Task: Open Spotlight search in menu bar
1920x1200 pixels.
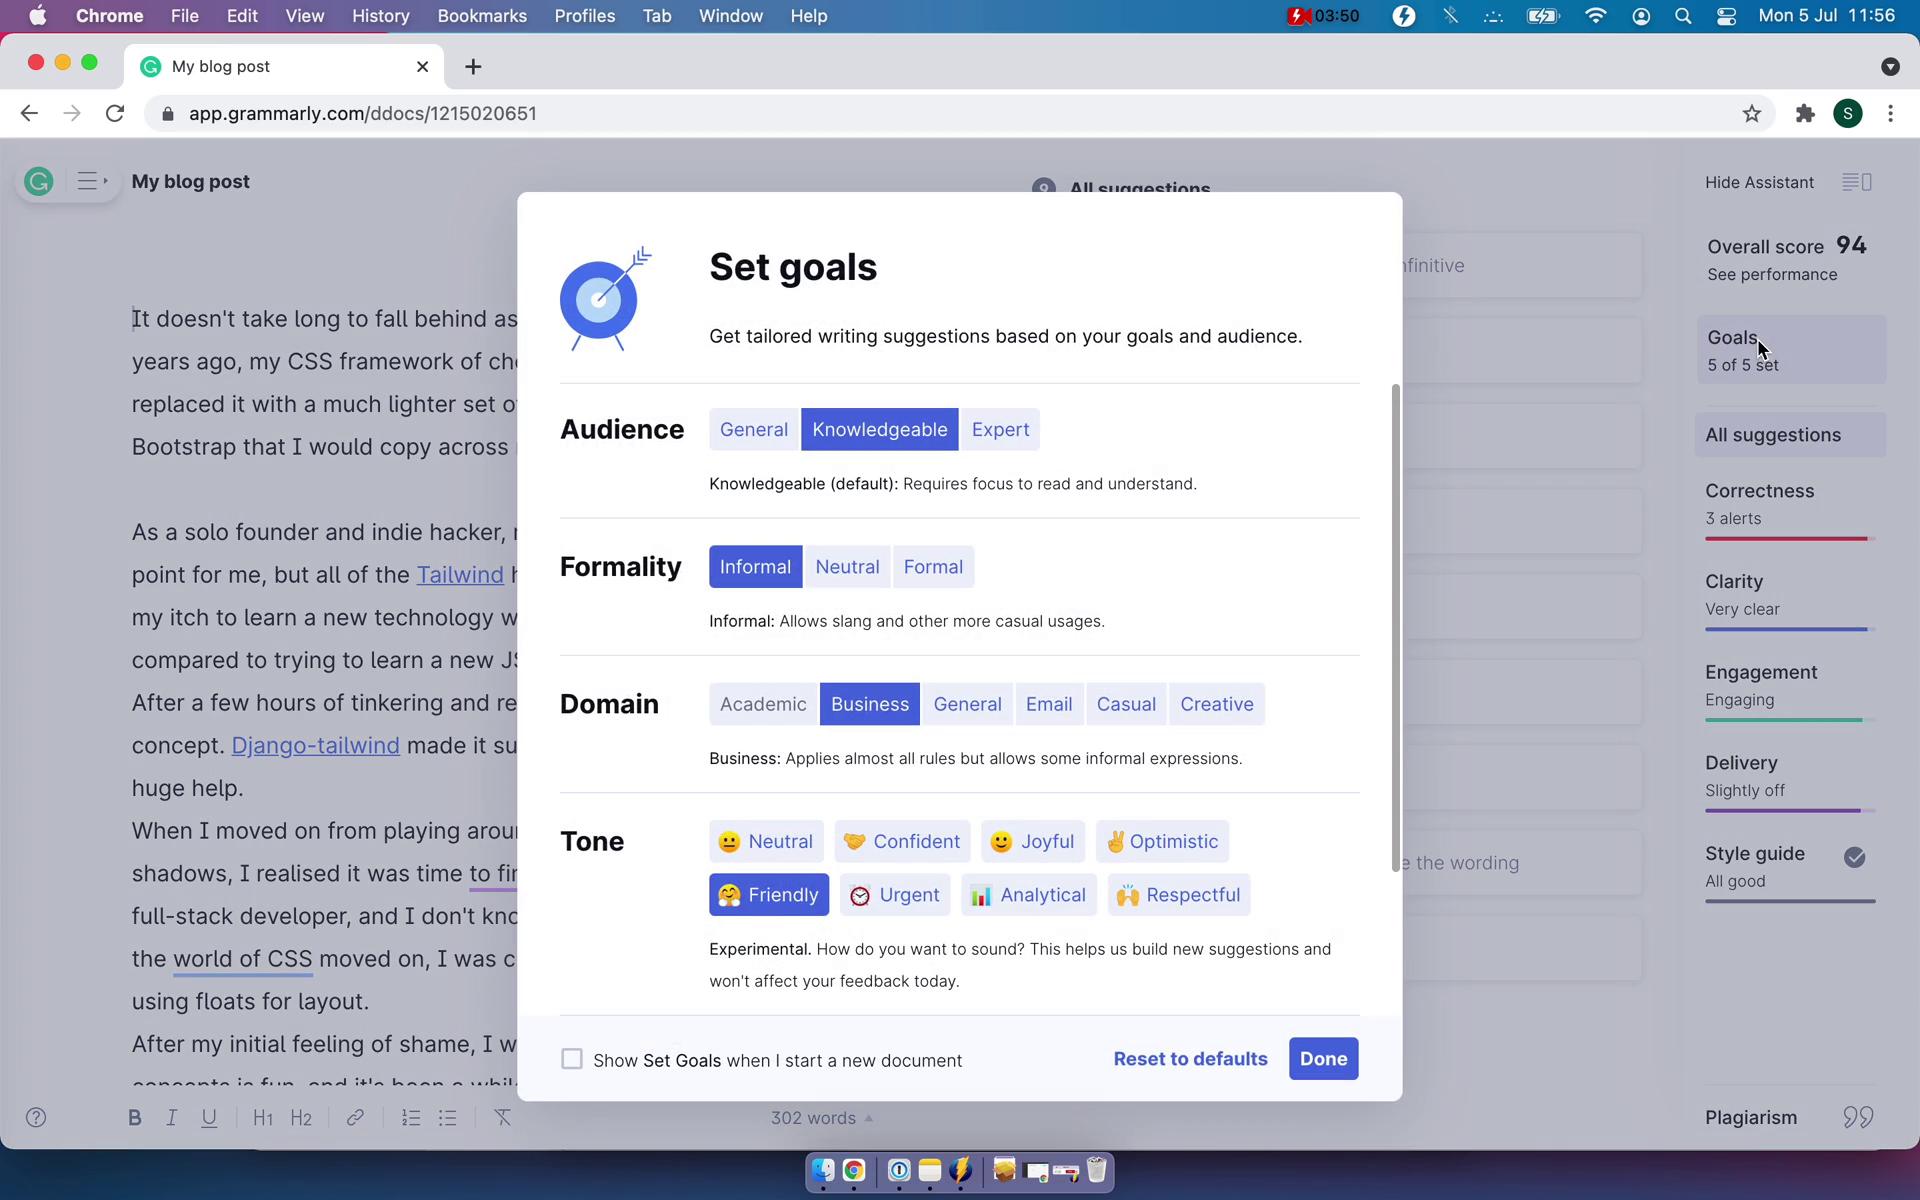Action: pos(1683,16)
